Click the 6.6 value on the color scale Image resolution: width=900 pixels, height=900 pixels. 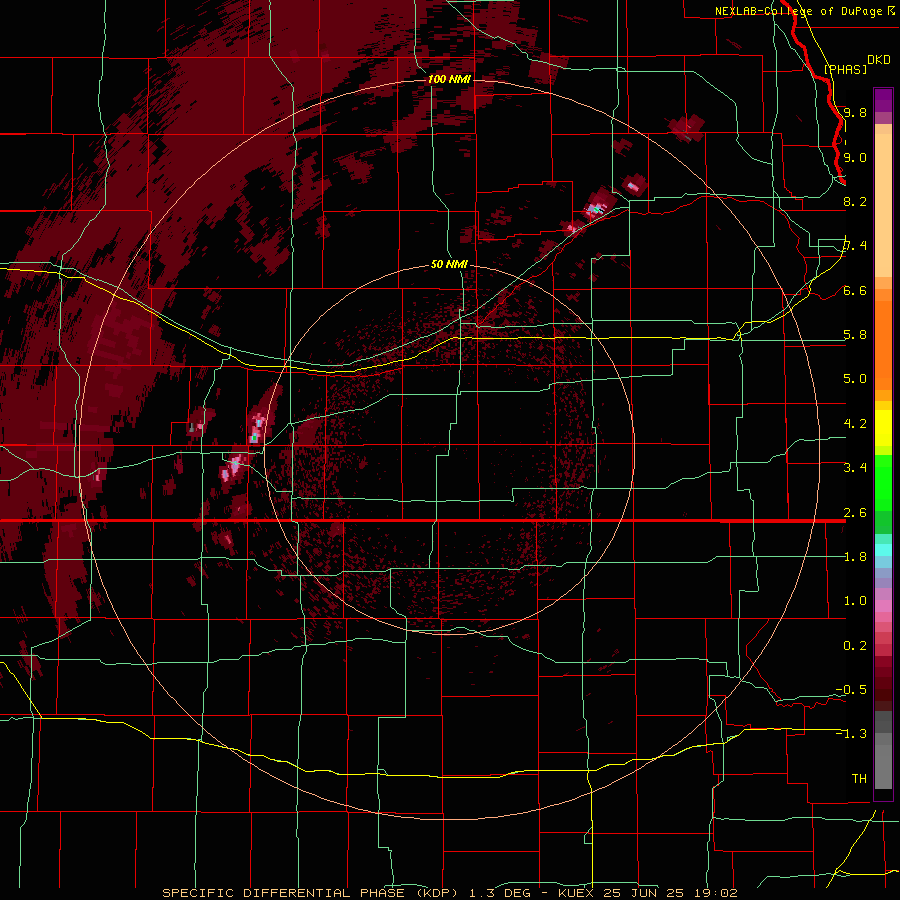click(855, 290)
